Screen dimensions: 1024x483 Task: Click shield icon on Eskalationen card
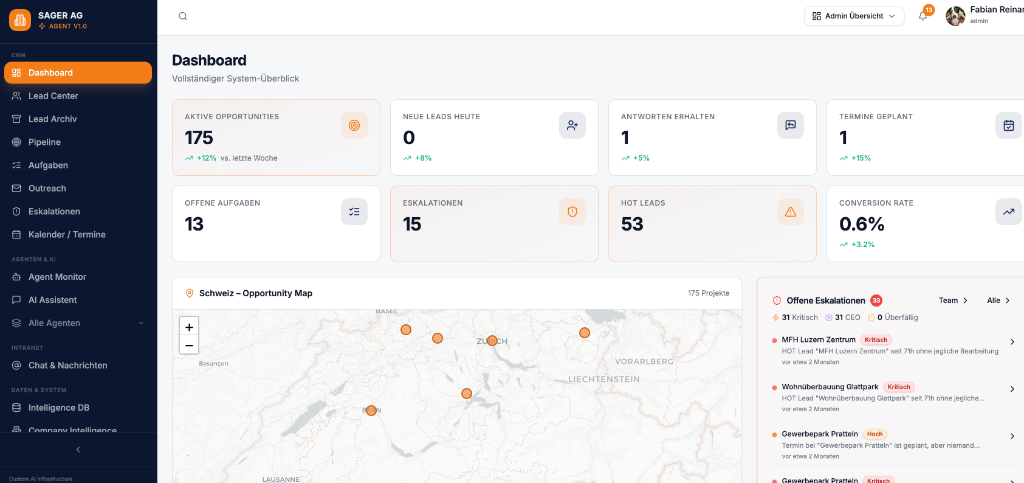pos(572,211)
